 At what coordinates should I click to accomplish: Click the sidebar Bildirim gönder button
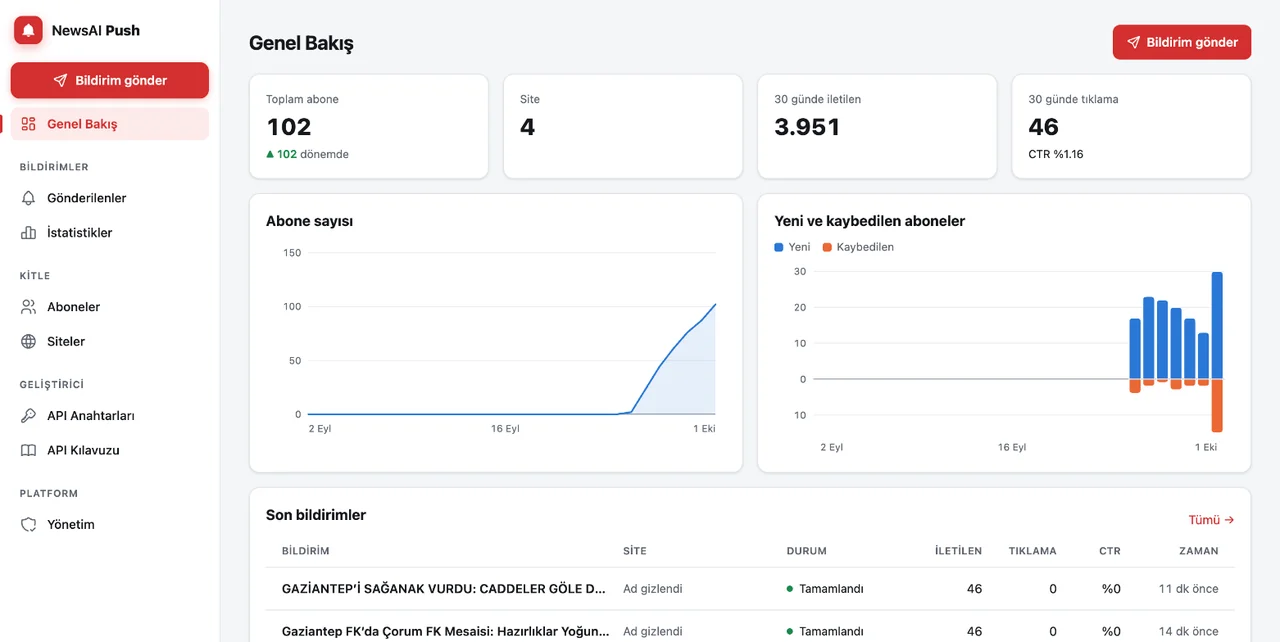[110, 80]
